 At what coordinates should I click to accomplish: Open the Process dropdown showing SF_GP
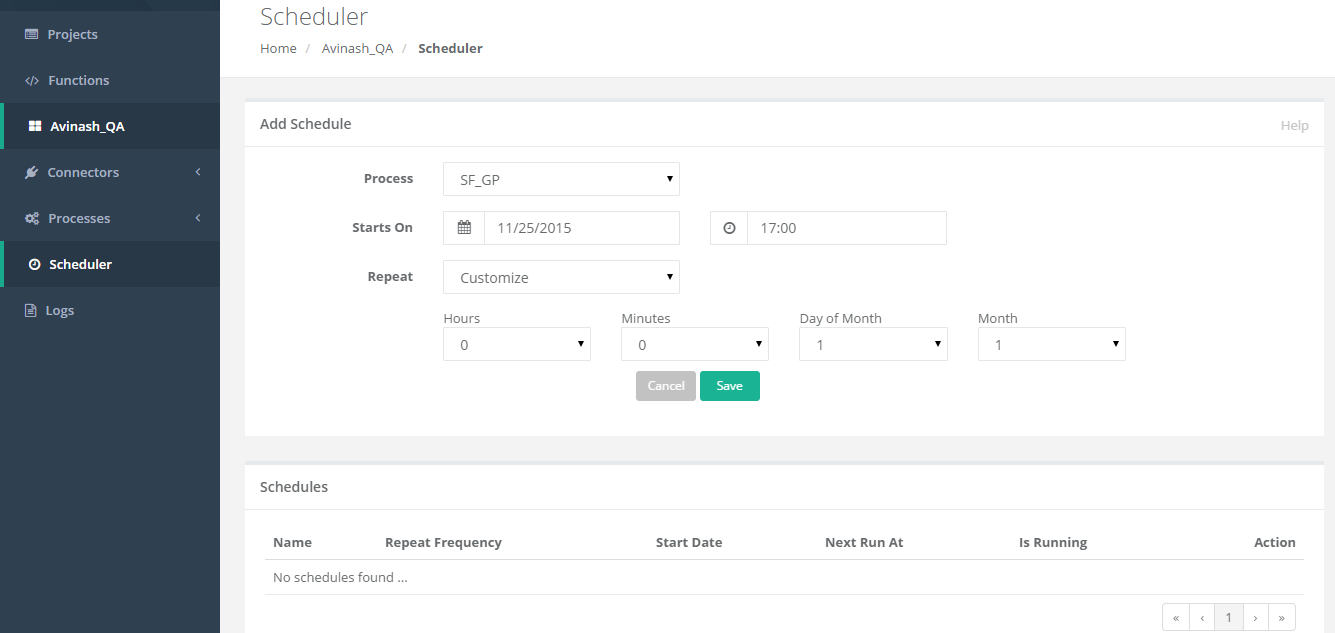(x=561, y=179)
